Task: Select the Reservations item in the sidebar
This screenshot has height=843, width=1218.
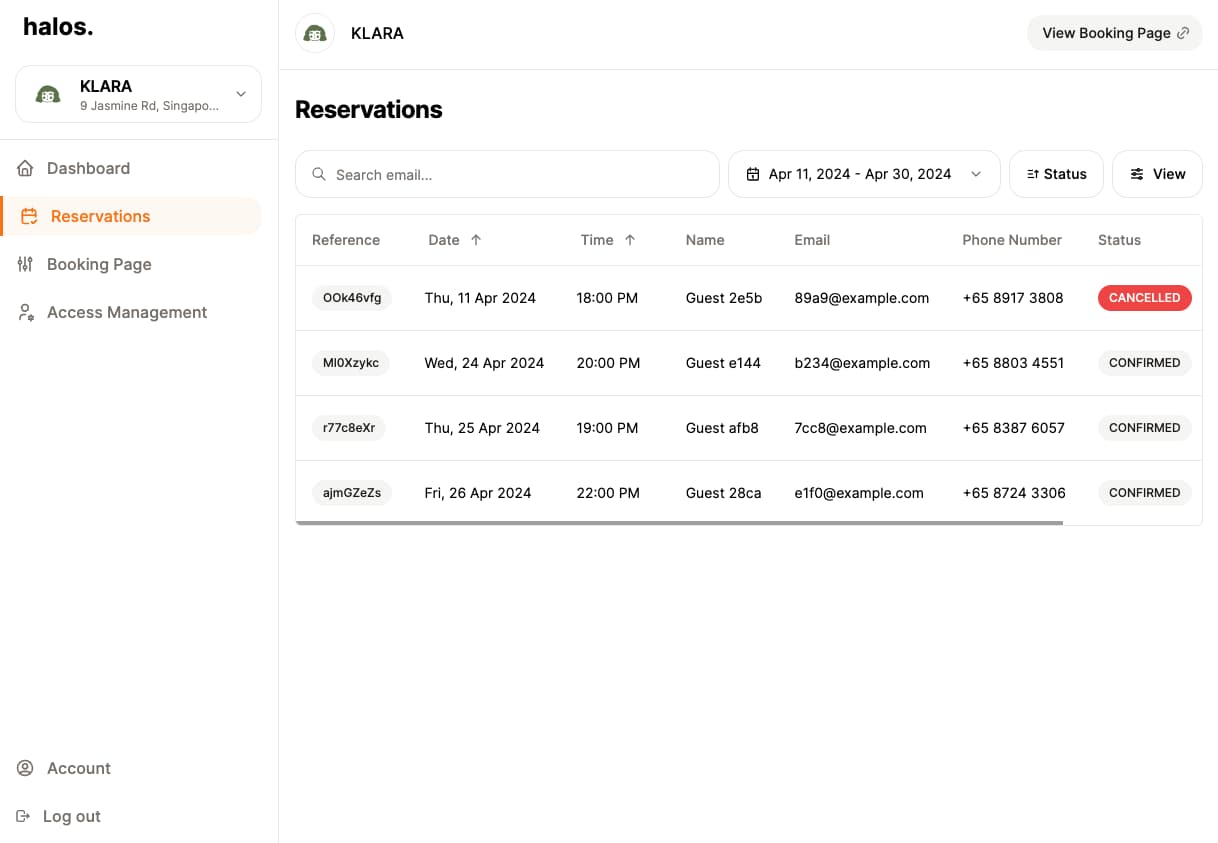Action: coord(98,216)
